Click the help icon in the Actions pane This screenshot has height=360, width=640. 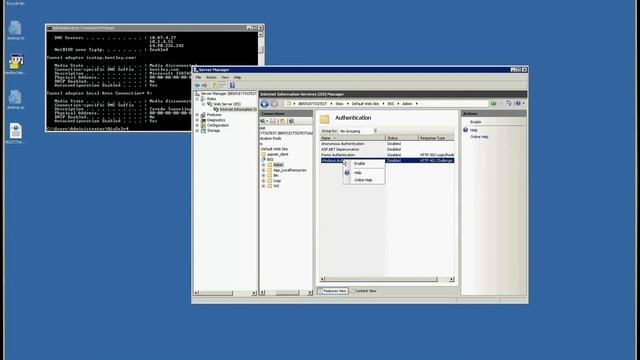coord(465,130)
